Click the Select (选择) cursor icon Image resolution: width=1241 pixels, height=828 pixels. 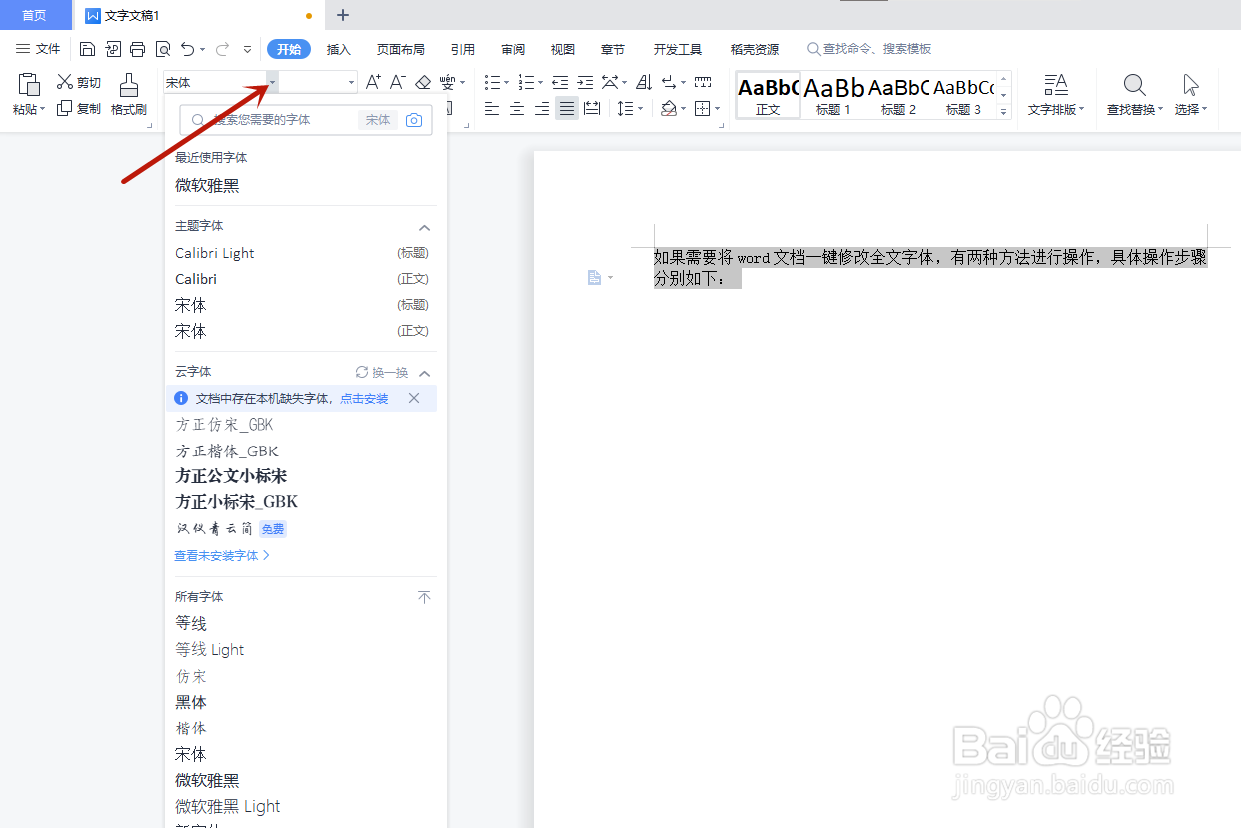pos(1190,85)
